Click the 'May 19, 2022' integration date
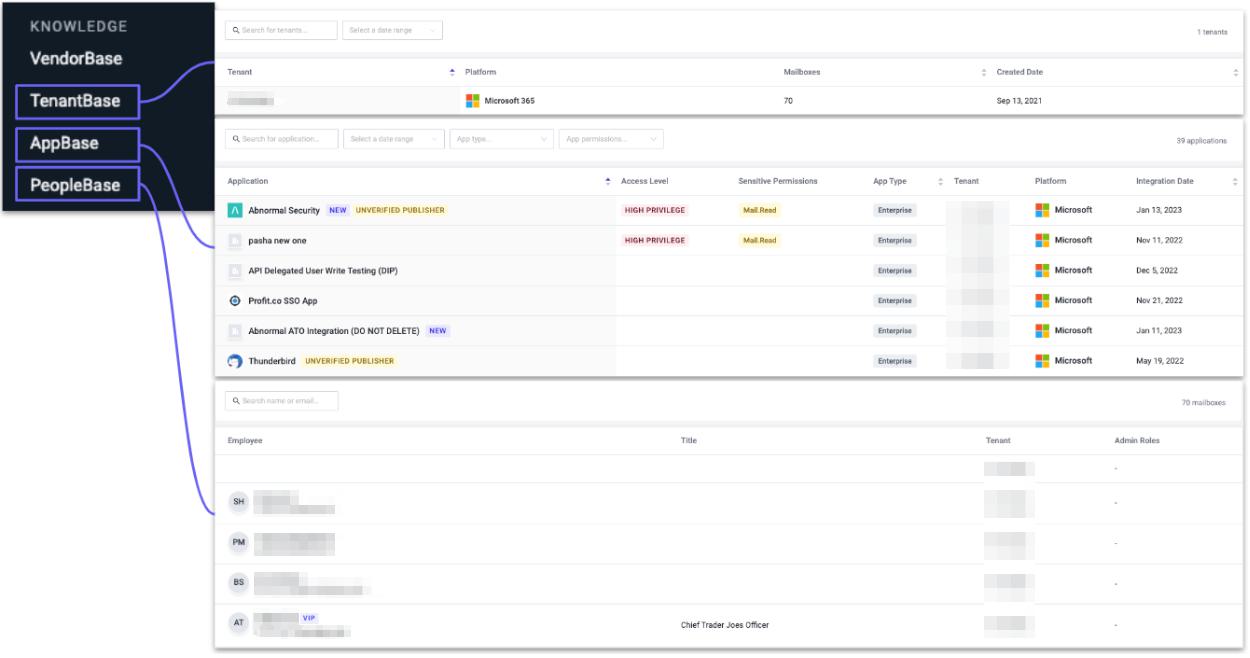Viewport: 1250px width, 658px height. tap(1159, 361)
